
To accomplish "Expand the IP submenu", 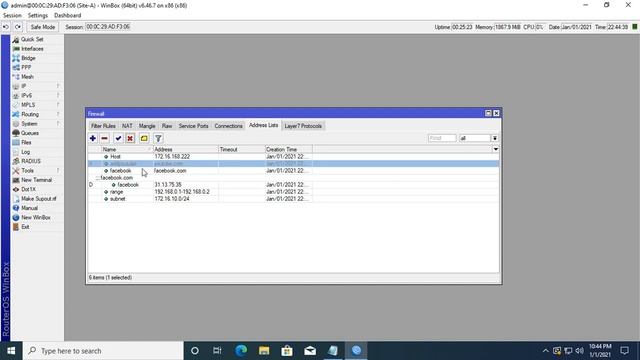I will 37,86.
